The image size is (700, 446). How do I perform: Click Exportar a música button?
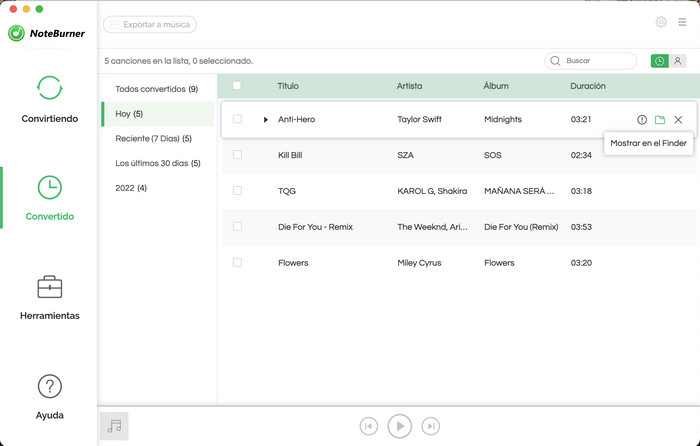(150, 25)
